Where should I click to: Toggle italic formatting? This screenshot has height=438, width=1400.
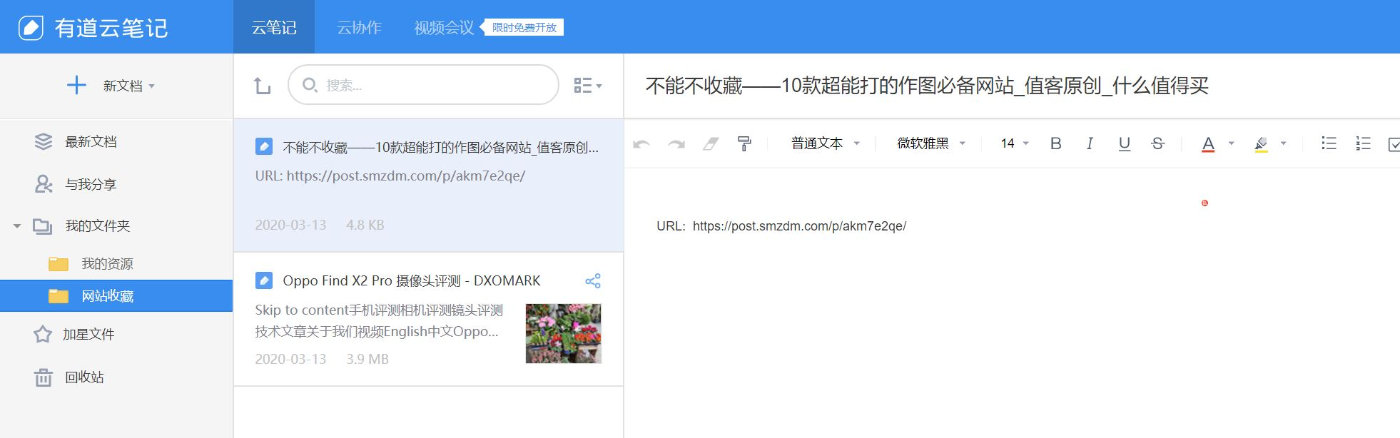(1090, 144)
